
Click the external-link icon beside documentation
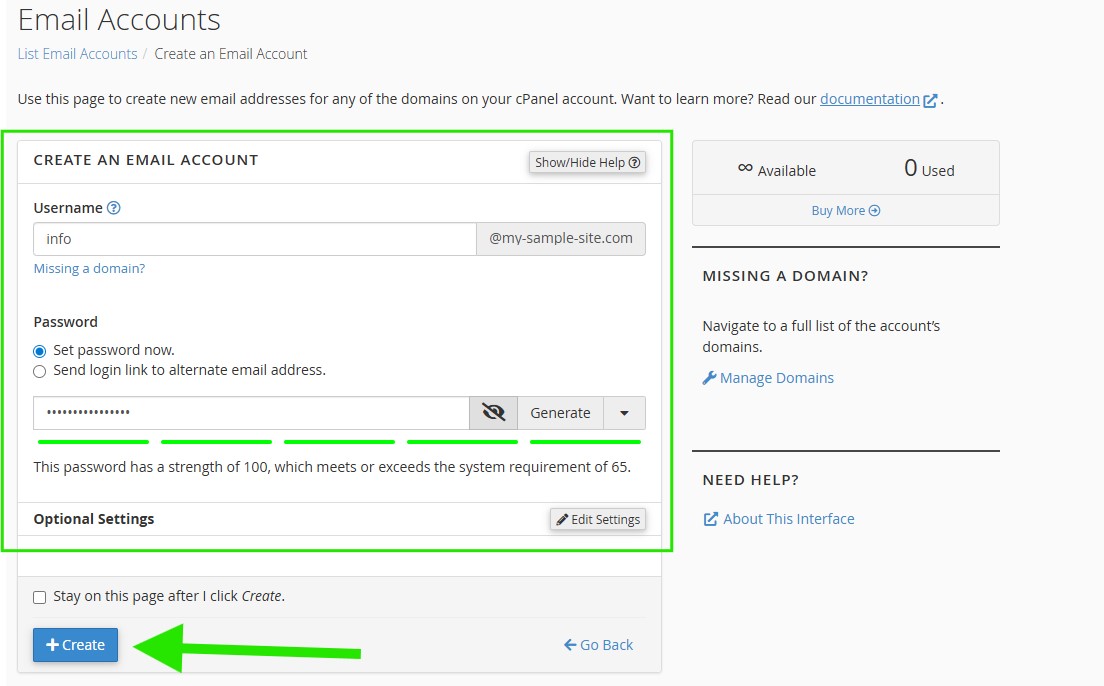pos(931,100)
